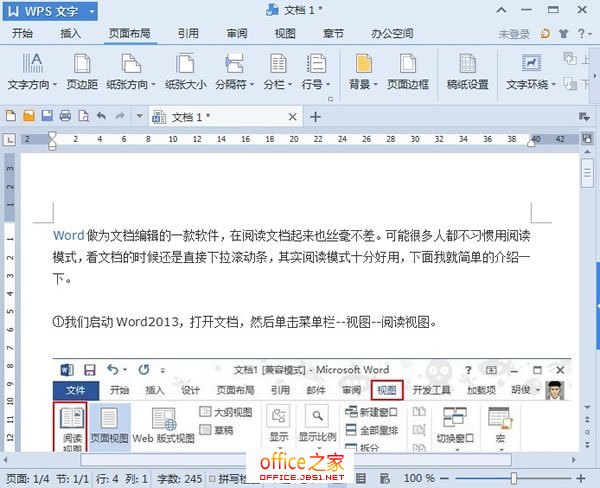Open Manuscript Paper settings (稿纸设置)
Viewport: 600px width, 488px height.
click(x=468, y=72)
